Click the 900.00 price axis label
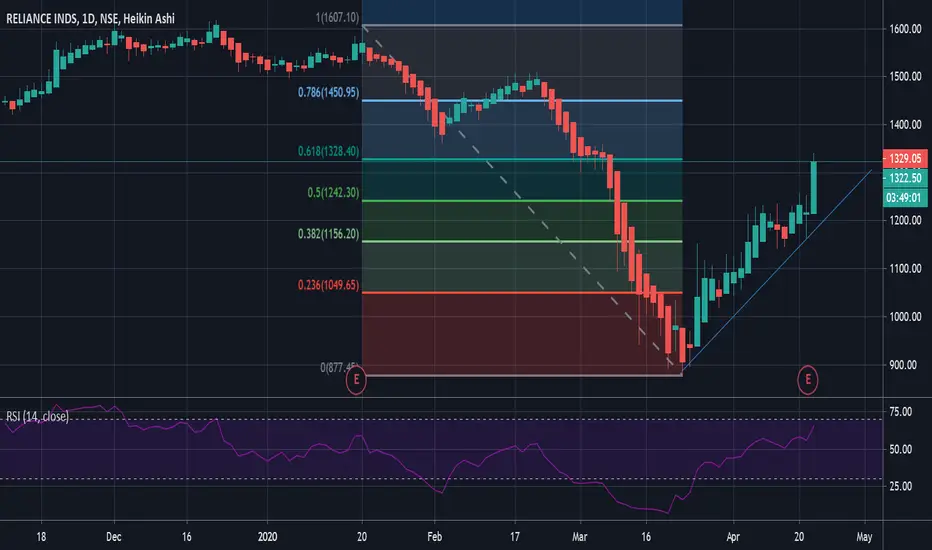The height and width of the screenshot is (550, 932). click(903, 364)
